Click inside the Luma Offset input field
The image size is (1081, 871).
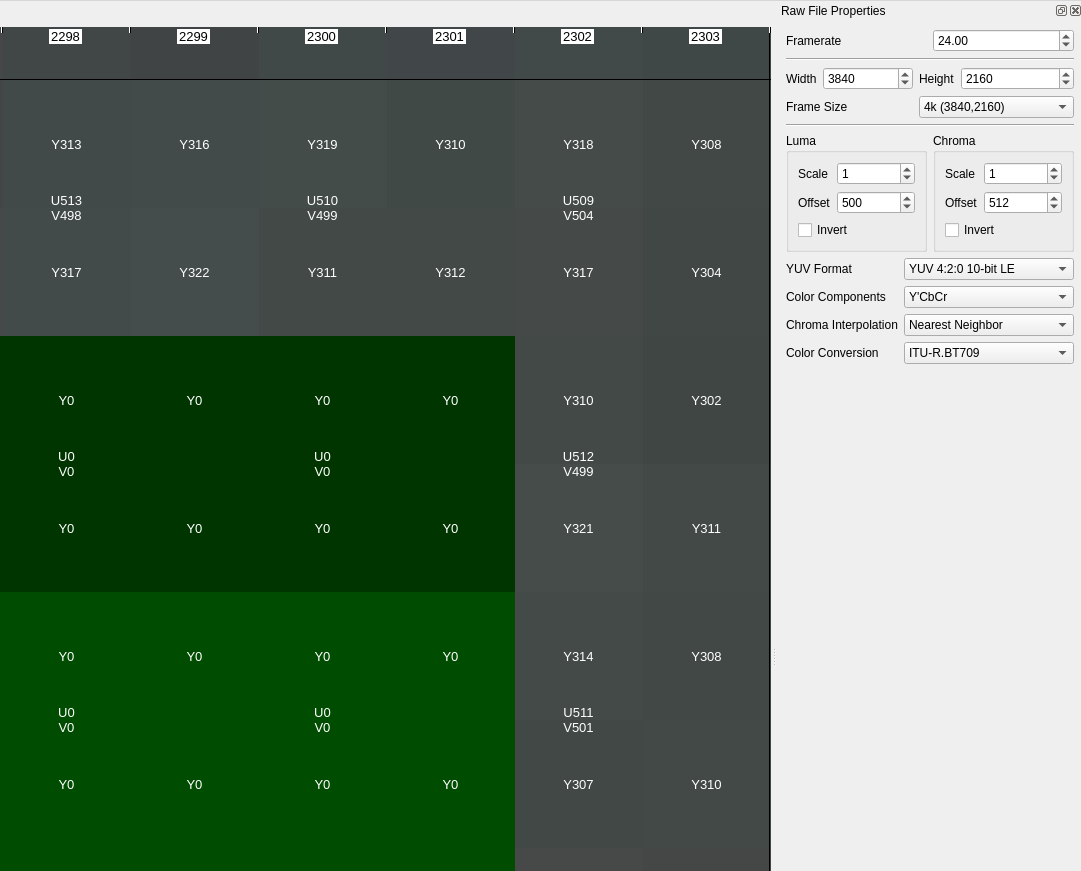(865, 202)
